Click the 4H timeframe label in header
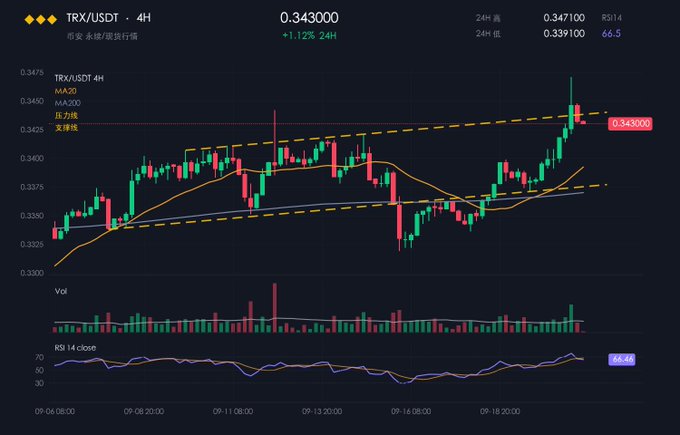Screen dimensions: 680x435 point(144,18)
